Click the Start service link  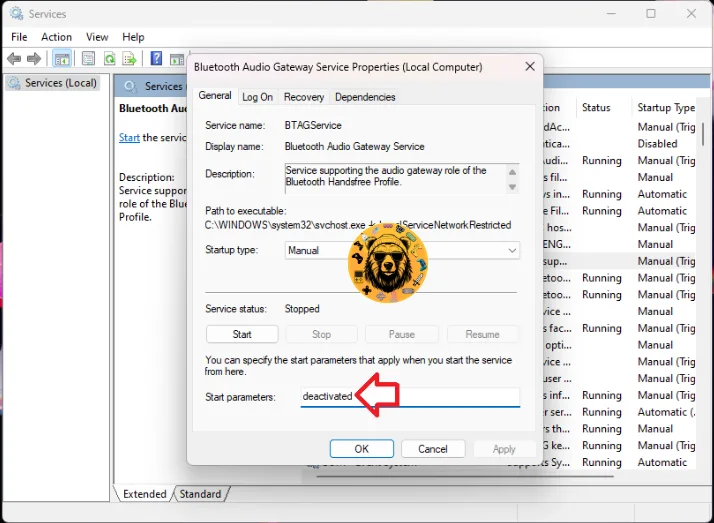[129, 138]
